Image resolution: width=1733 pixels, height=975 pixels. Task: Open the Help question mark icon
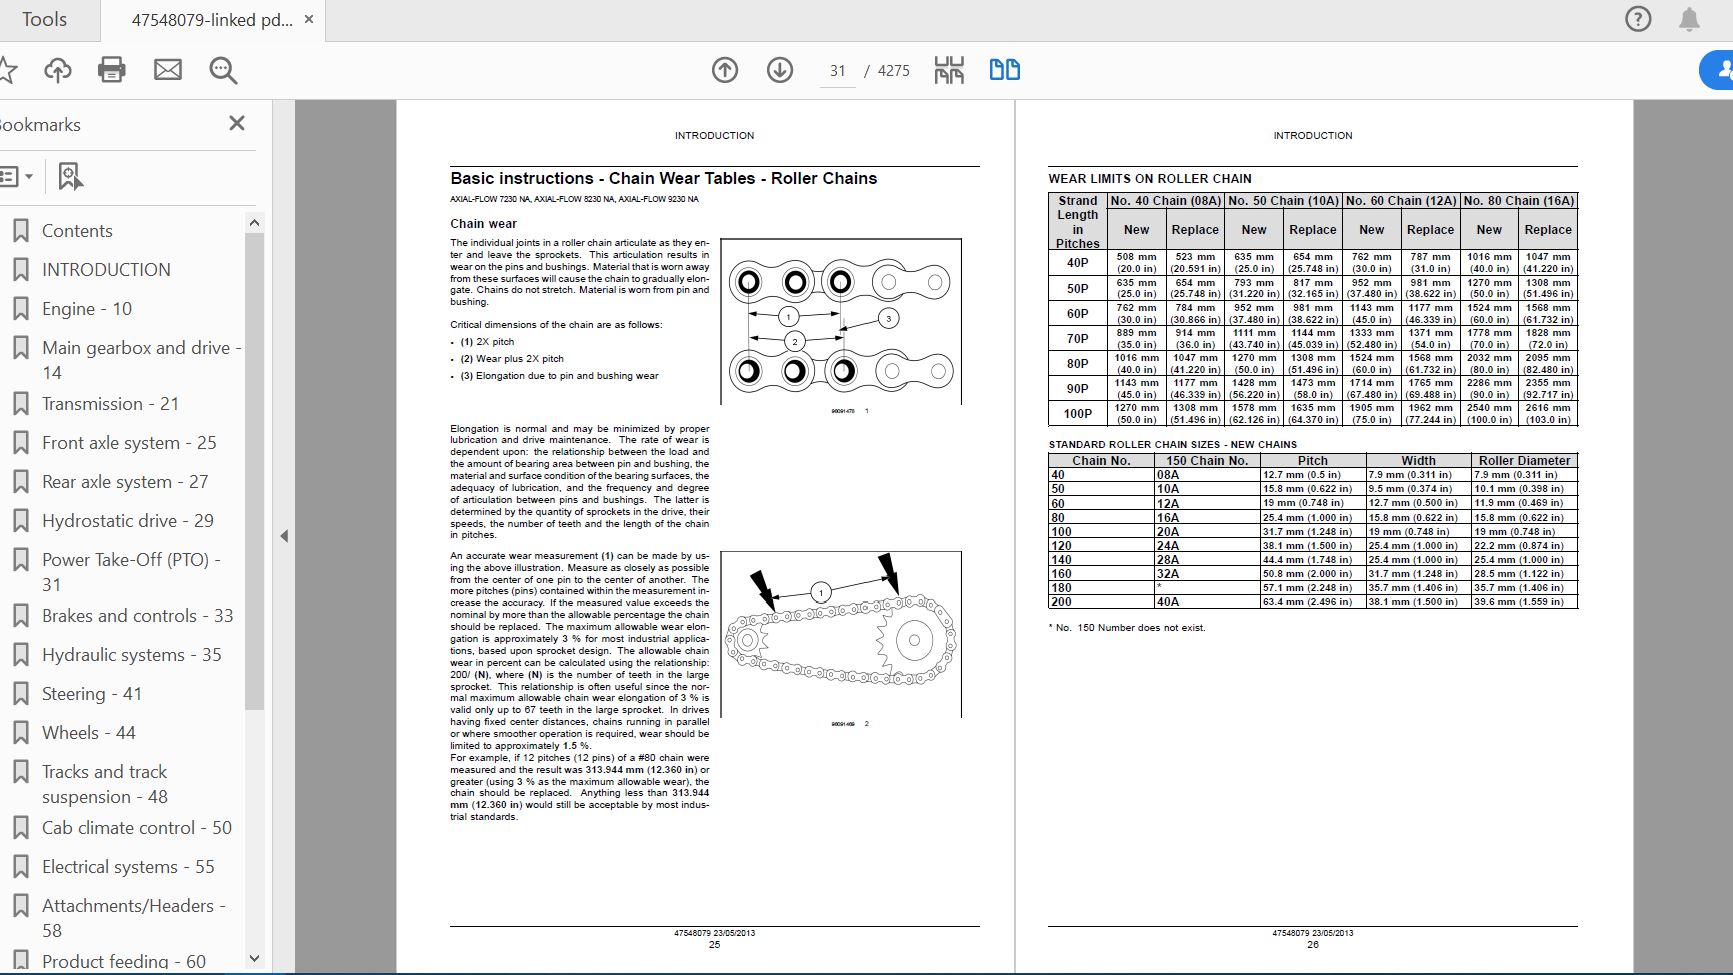pos(1638,19)
